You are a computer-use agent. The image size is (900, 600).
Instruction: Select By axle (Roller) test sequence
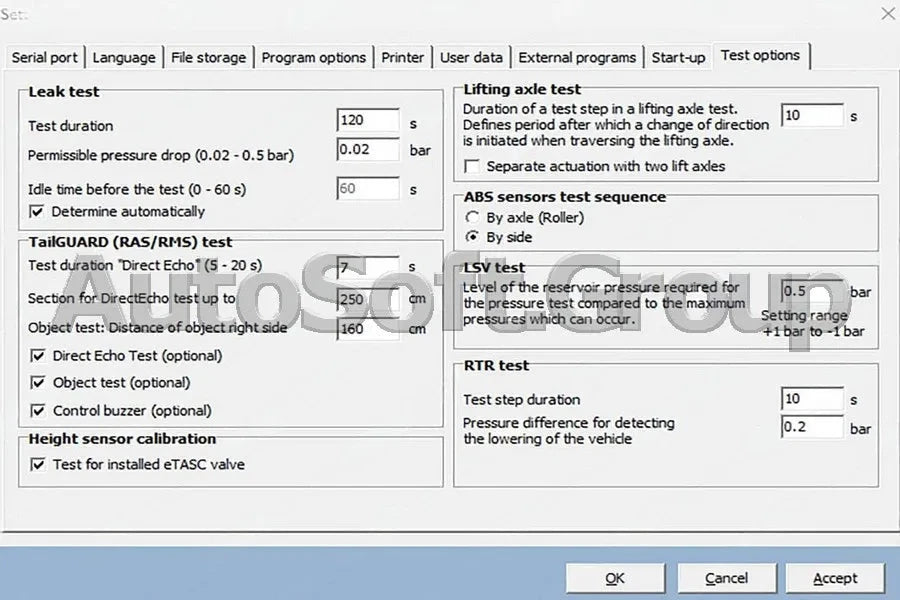[x=472, y=217]
